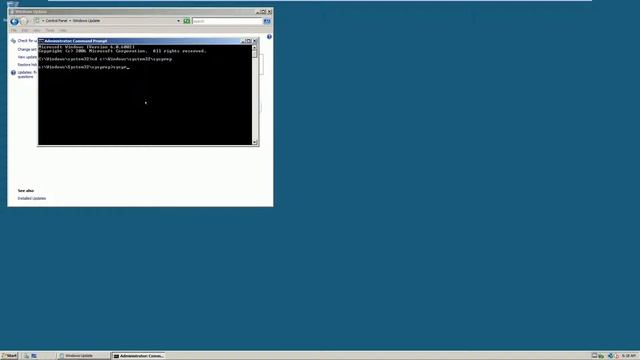640x360 pixels.
Task: Open the Tools menu in Windows Update
Action: (x=50, y=30)
